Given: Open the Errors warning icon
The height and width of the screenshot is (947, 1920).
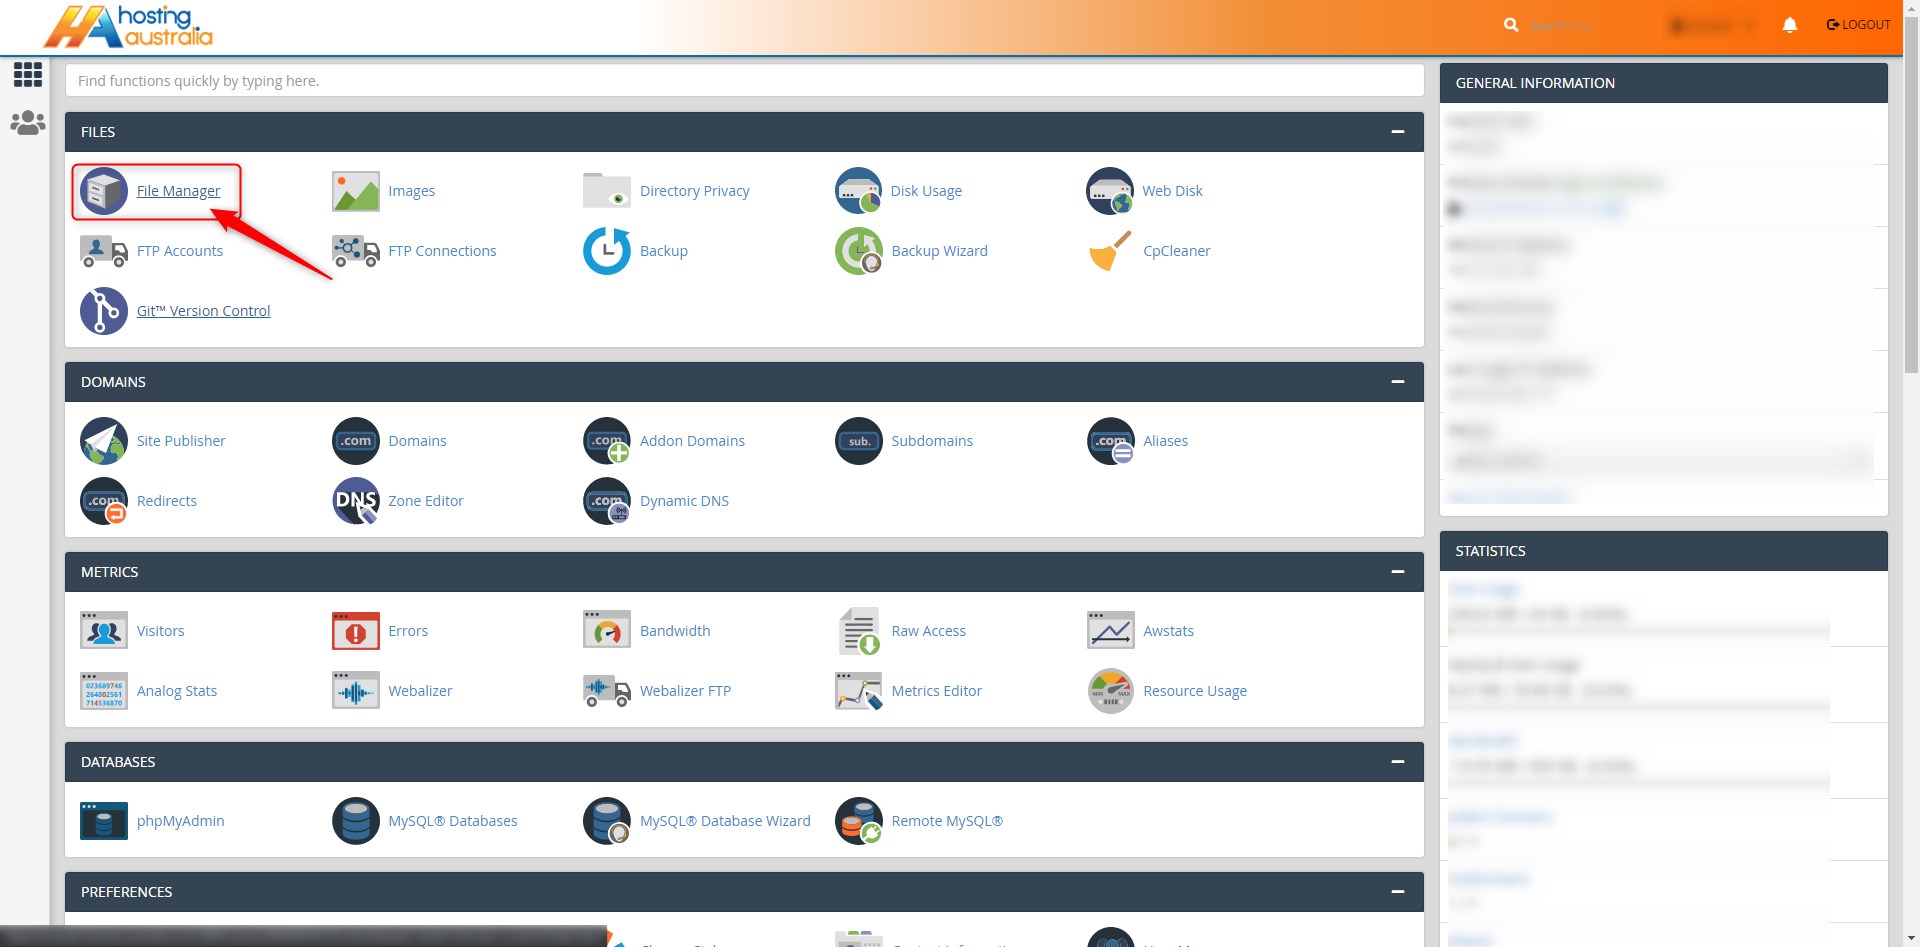Looking at the screenshot, I should [355, 631].
